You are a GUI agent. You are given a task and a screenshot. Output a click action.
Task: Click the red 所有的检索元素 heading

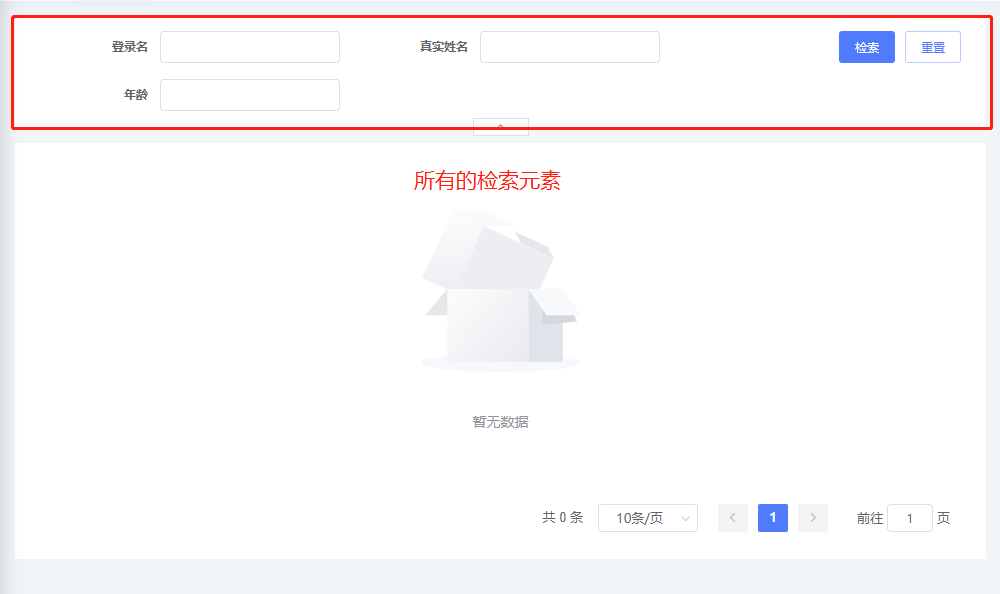(489, 181)
